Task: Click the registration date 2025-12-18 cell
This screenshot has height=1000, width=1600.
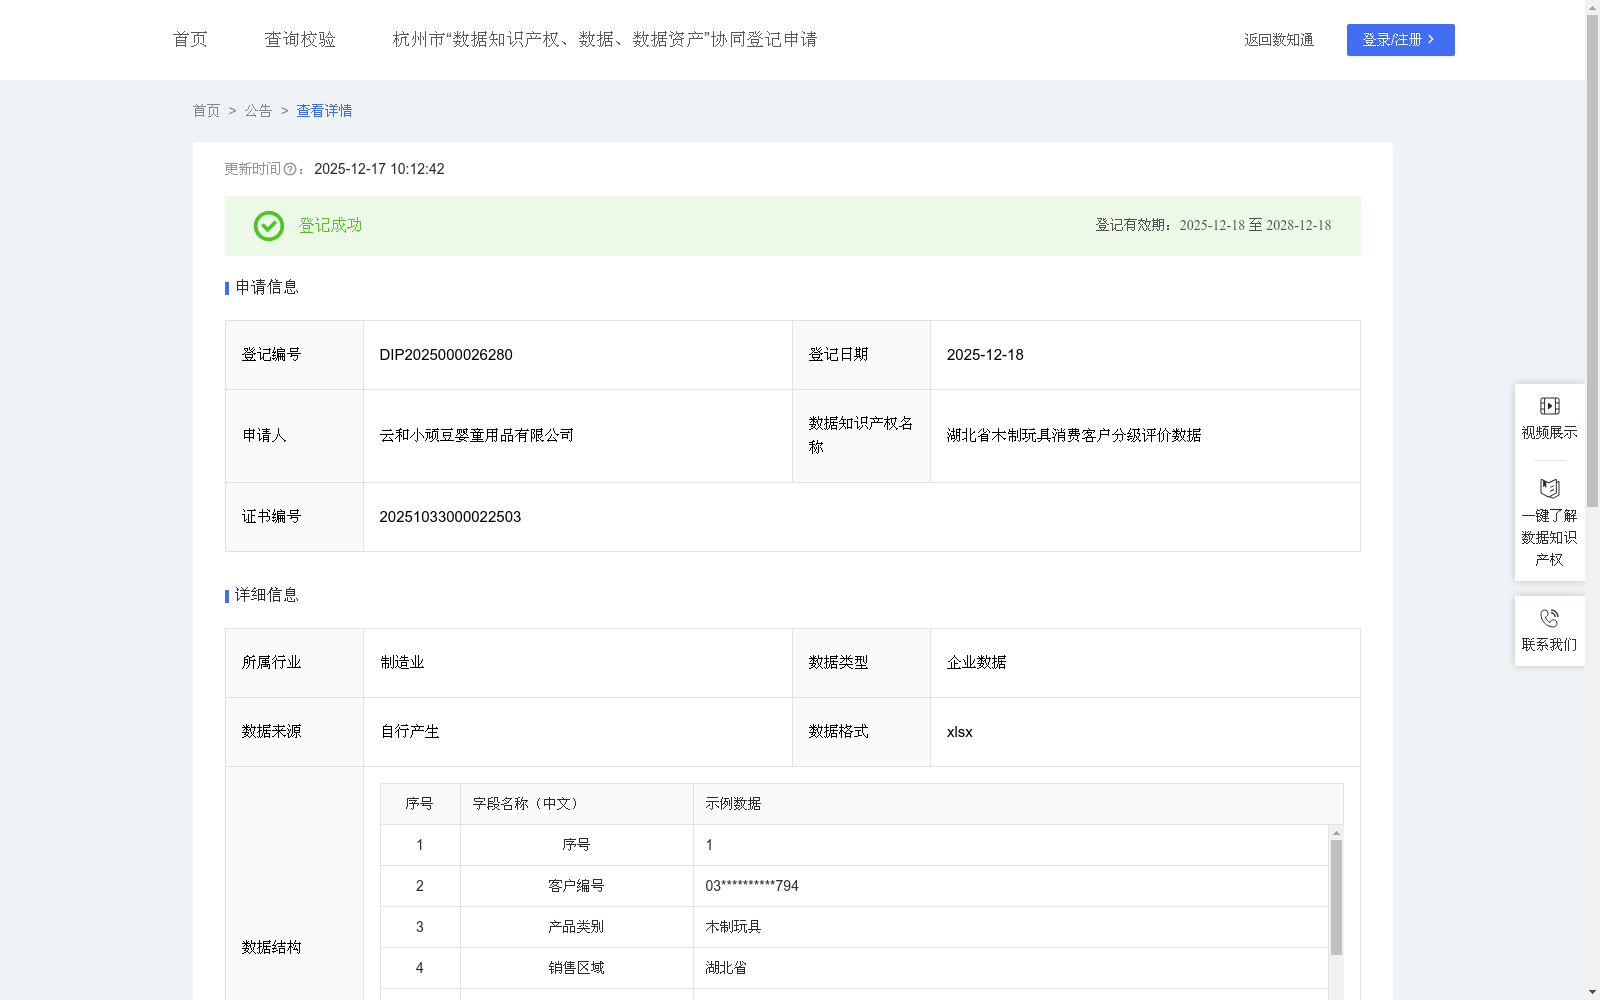Action: (1145, 355)
